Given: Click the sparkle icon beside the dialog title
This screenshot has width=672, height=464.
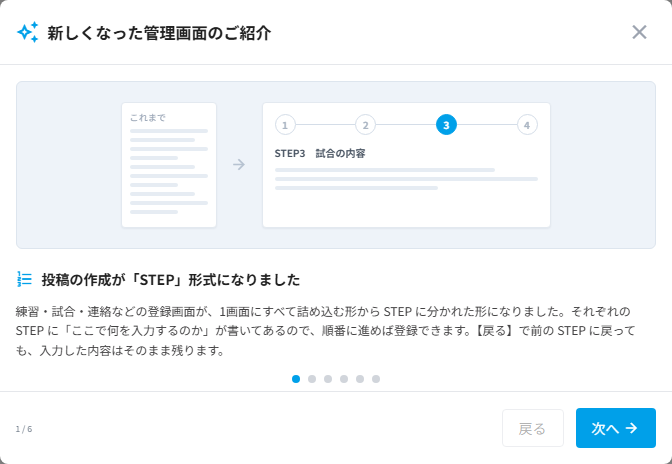Looking at the screenshot, I should (28, 32).
